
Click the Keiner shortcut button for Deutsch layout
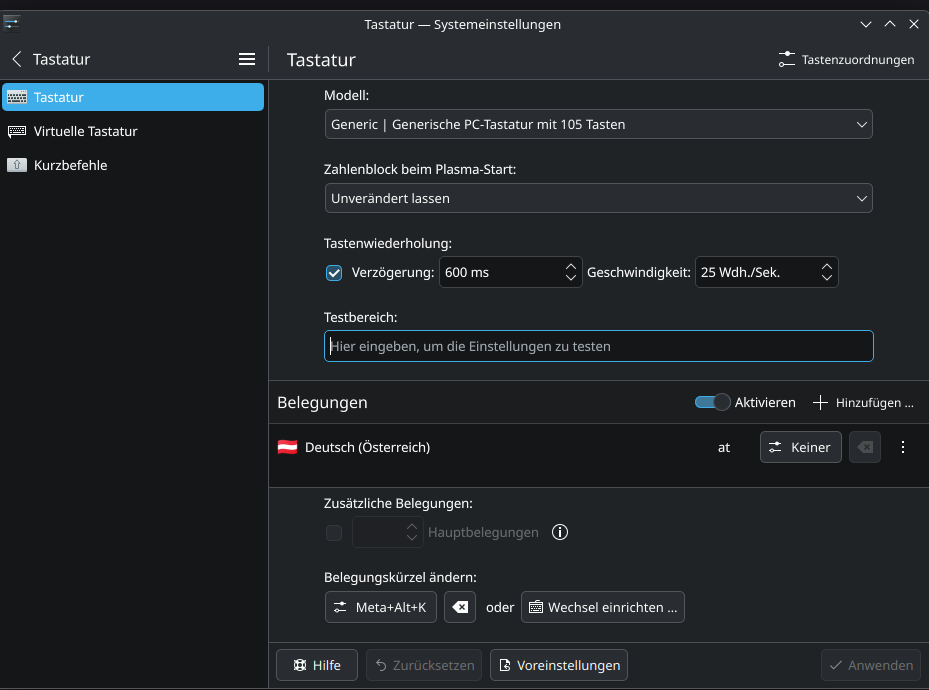[x=800, y=447]
